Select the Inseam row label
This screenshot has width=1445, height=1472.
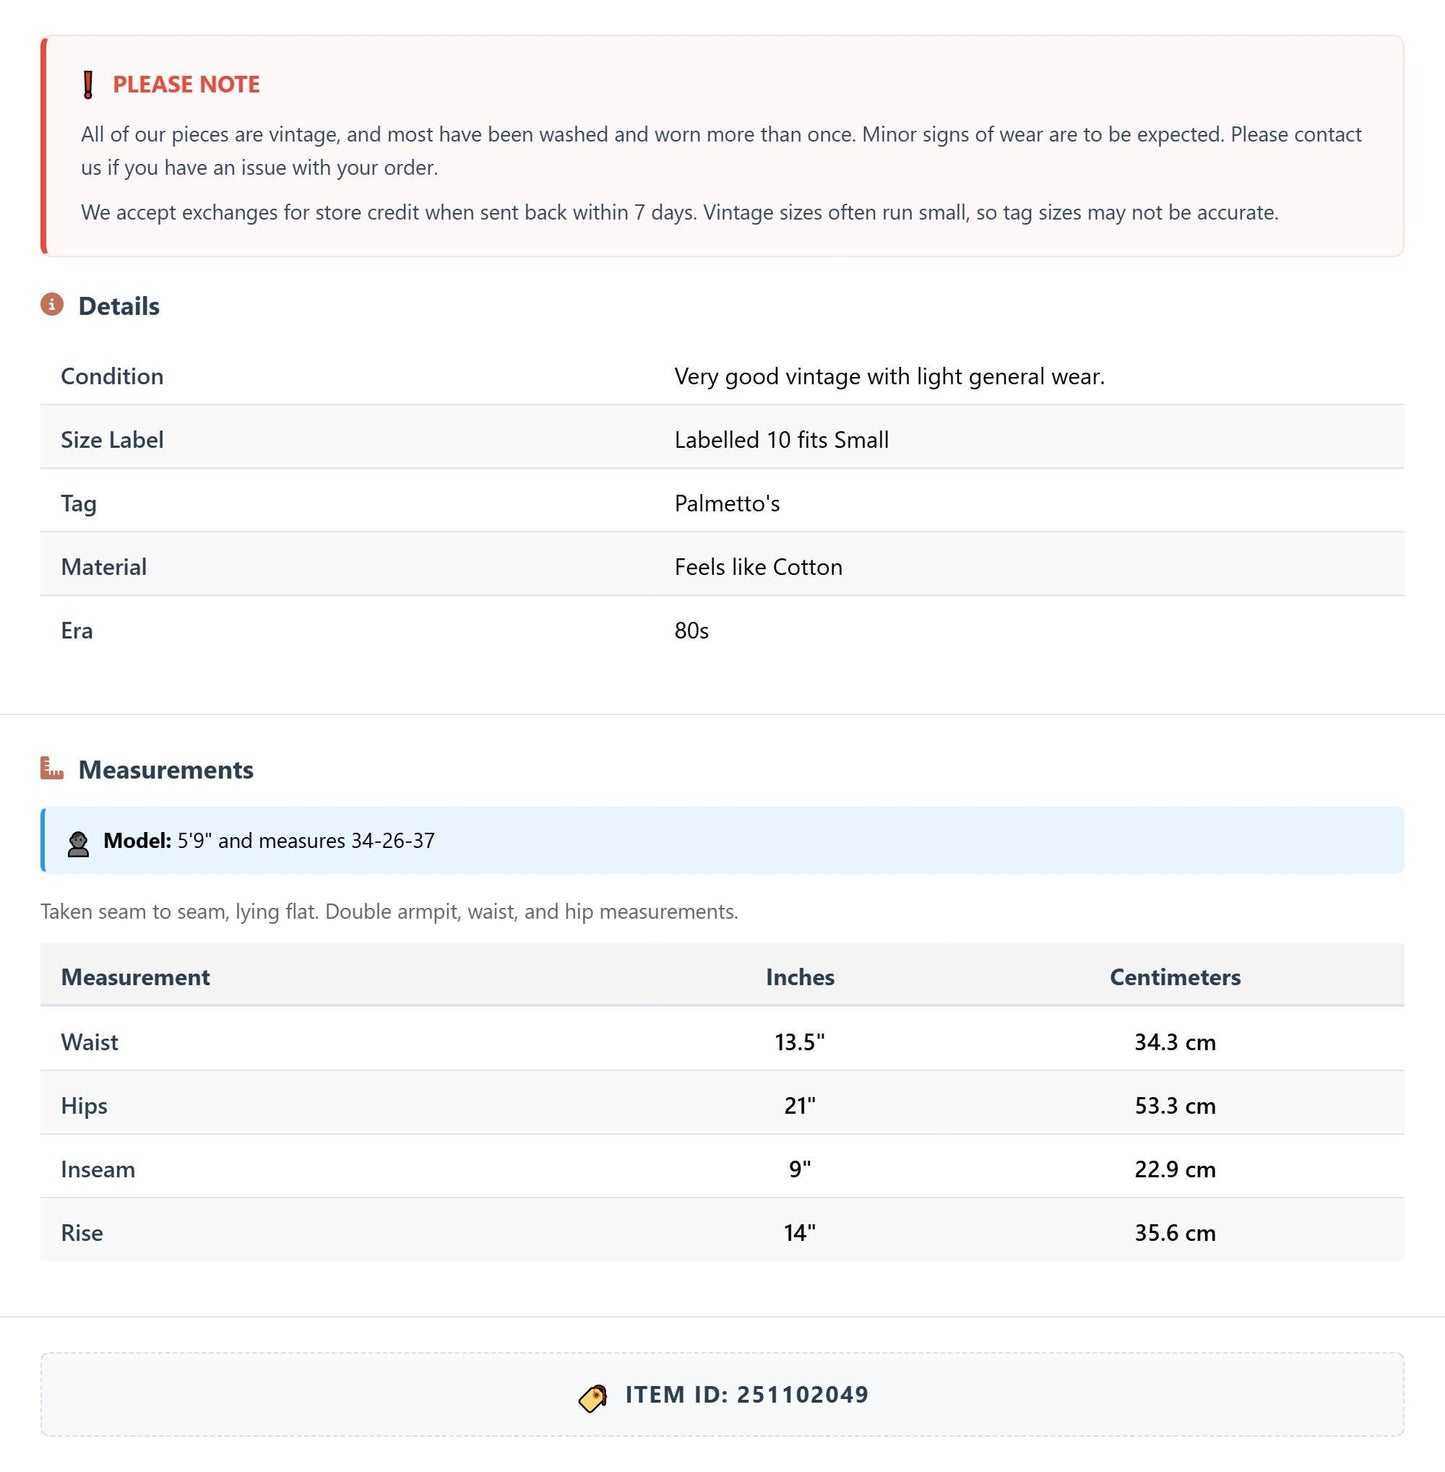point(98,1169)
